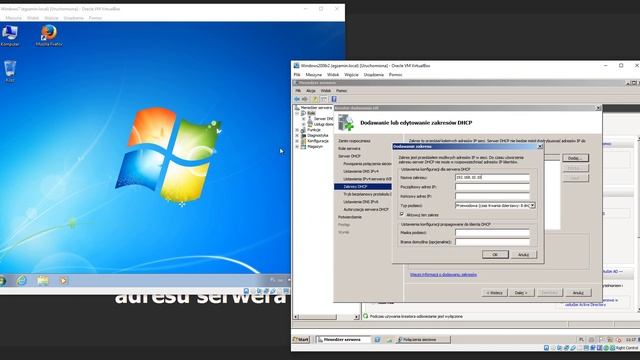
Task: Expand the Serwer DNS tree node
Action: coord(304,119)
